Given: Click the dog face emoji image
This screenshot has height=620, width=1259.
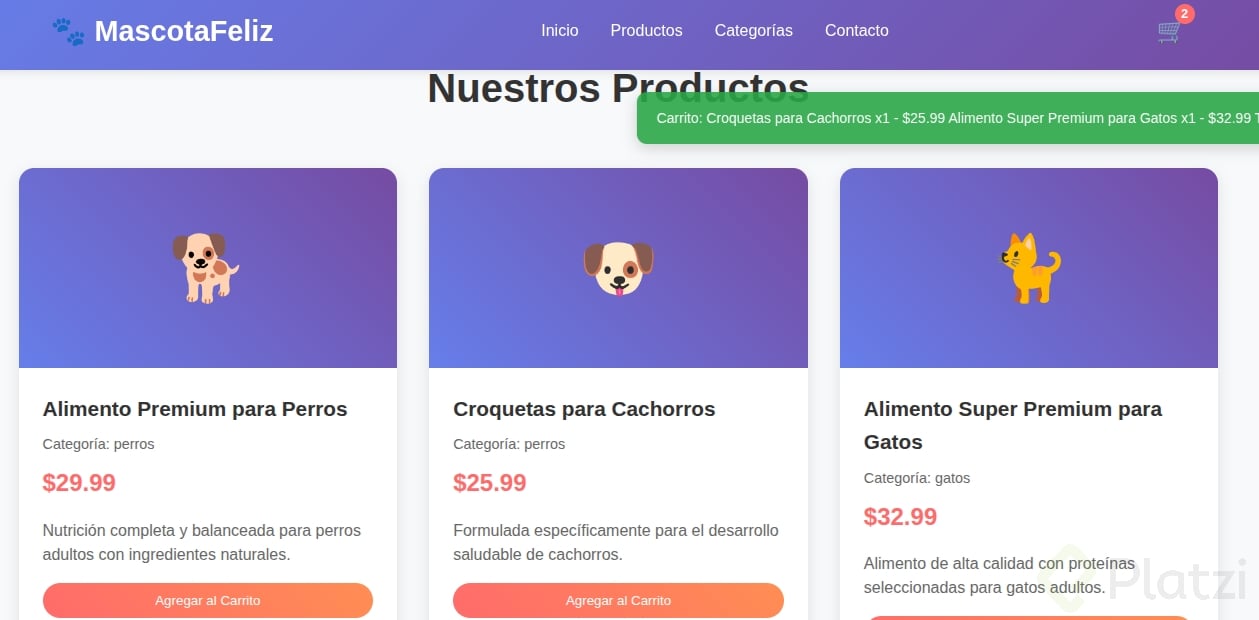Looking at the screenshot, I should 618,268.
